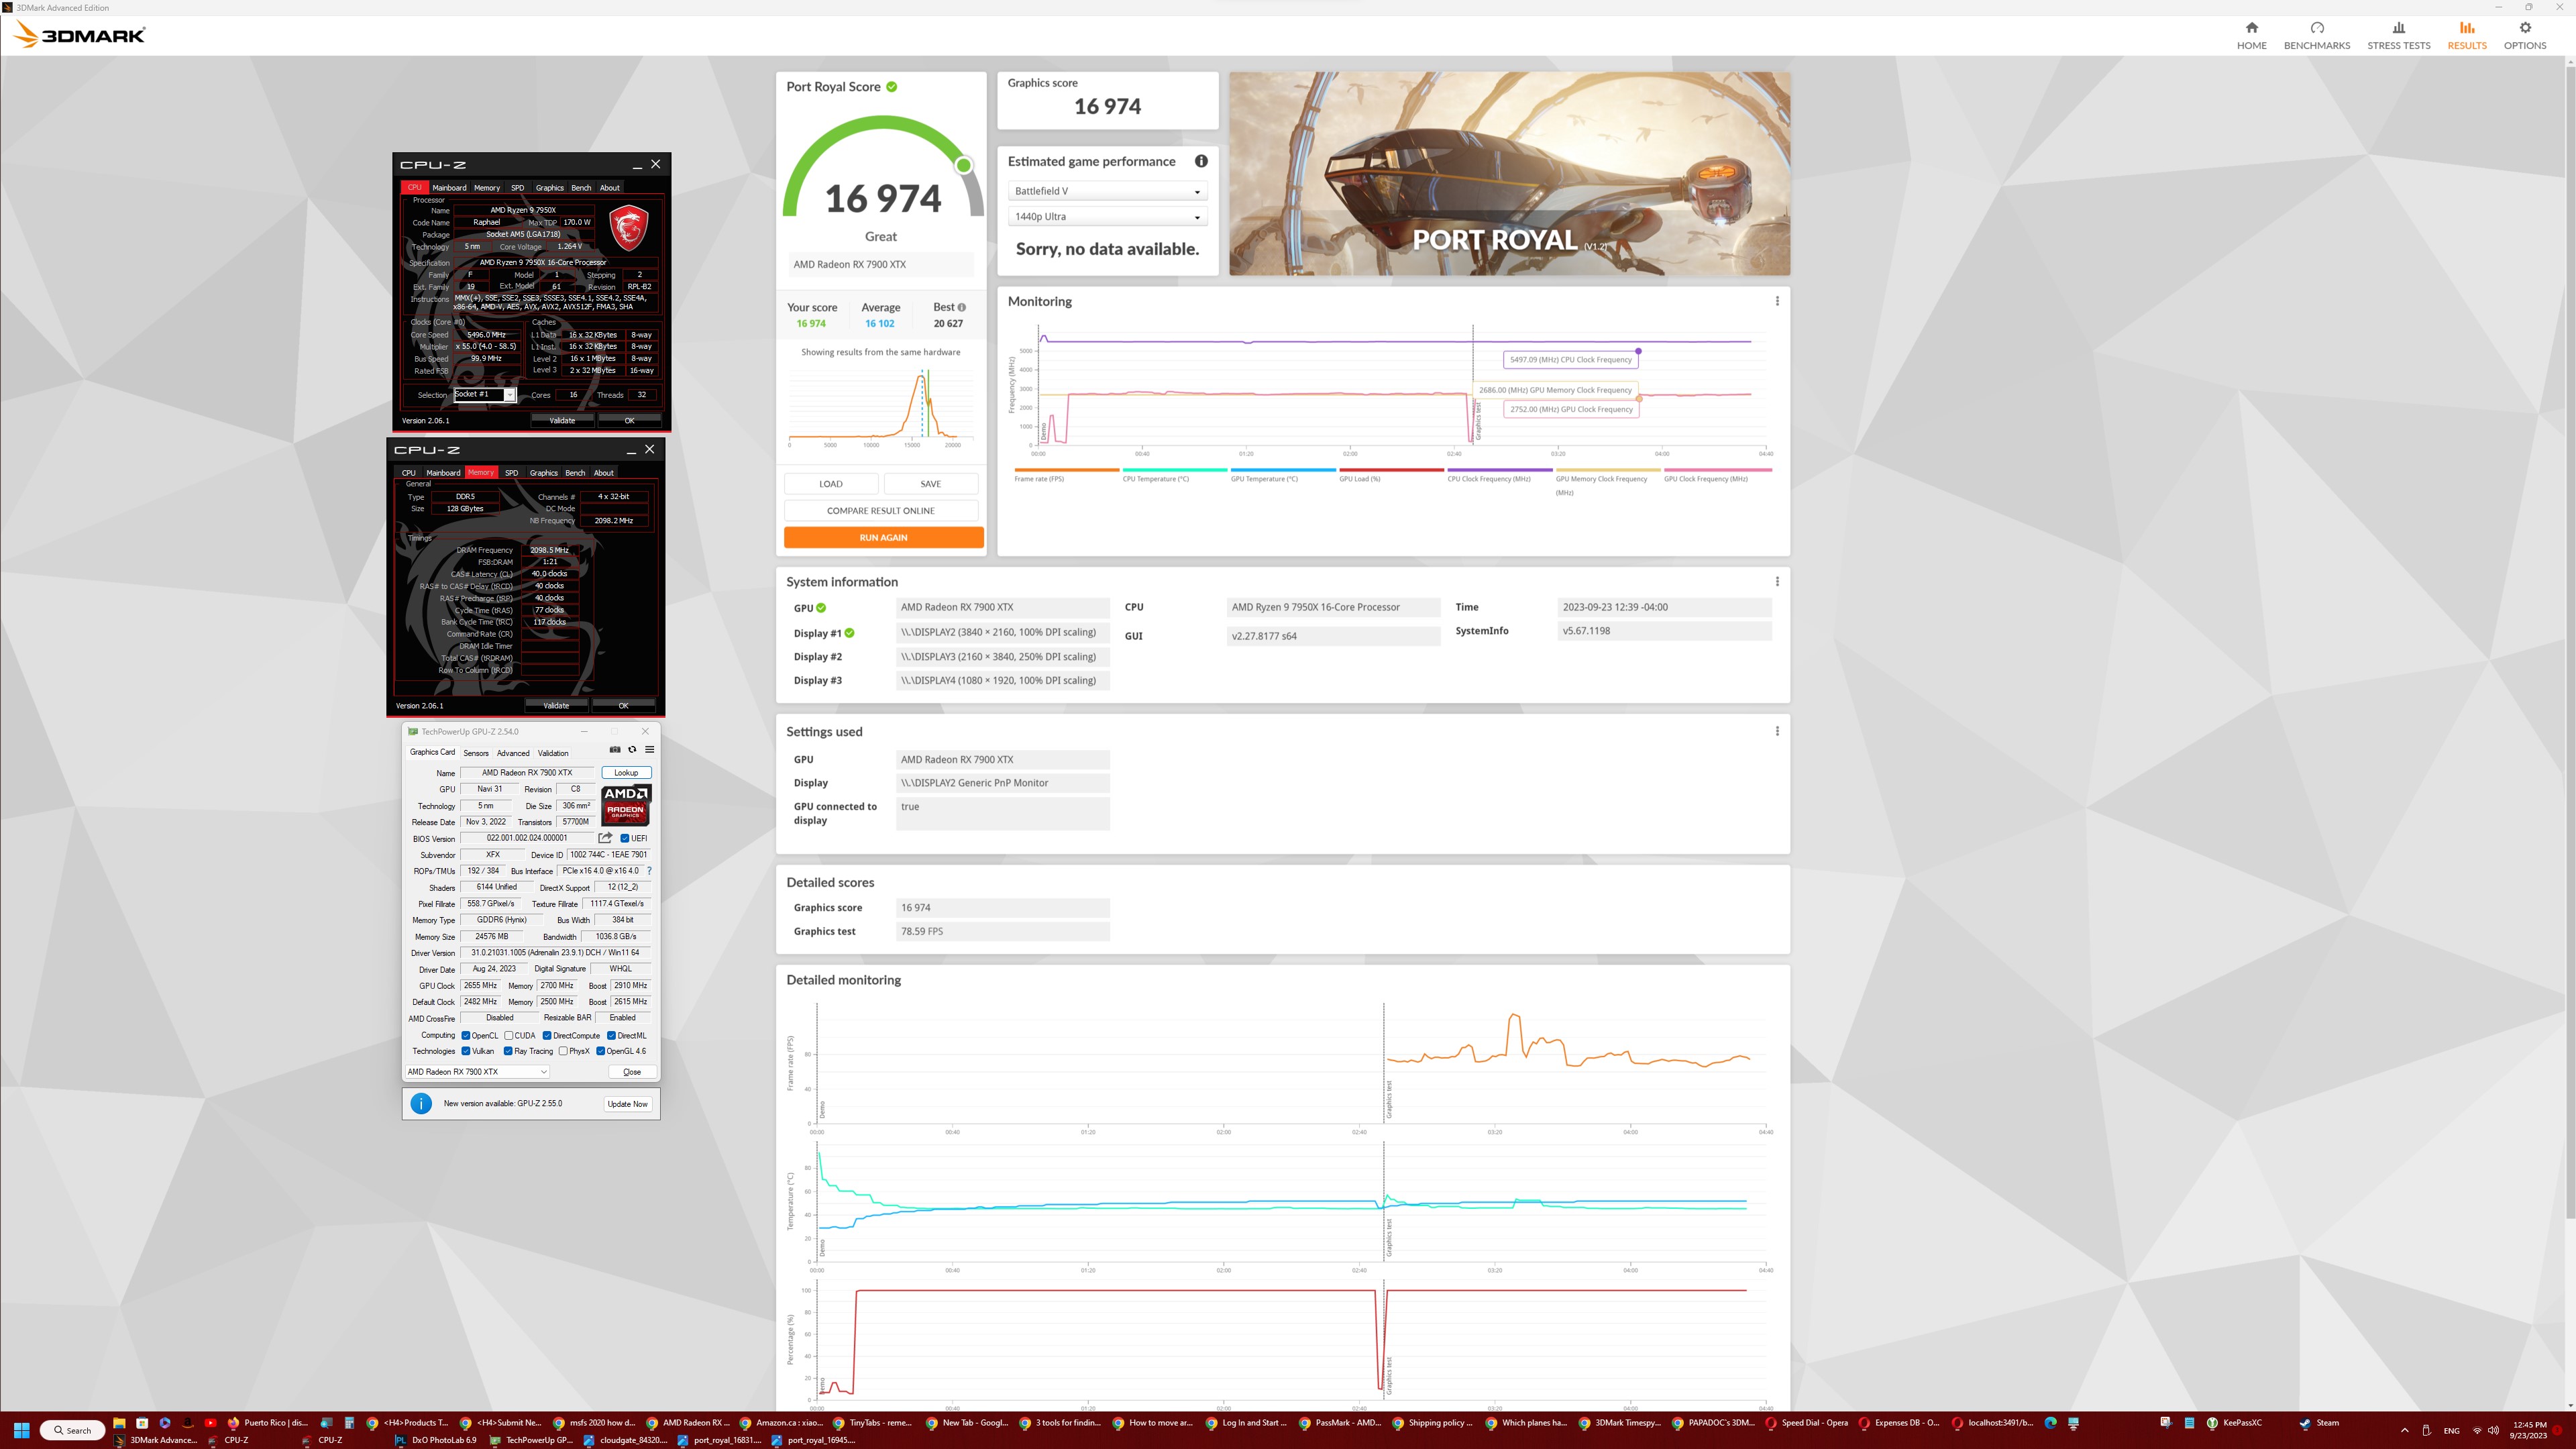2576x1449 pixels.
Task: Switch to the SPD tab in top CPU-Z window
Action: pyautogui.click(x=517, y=187)
